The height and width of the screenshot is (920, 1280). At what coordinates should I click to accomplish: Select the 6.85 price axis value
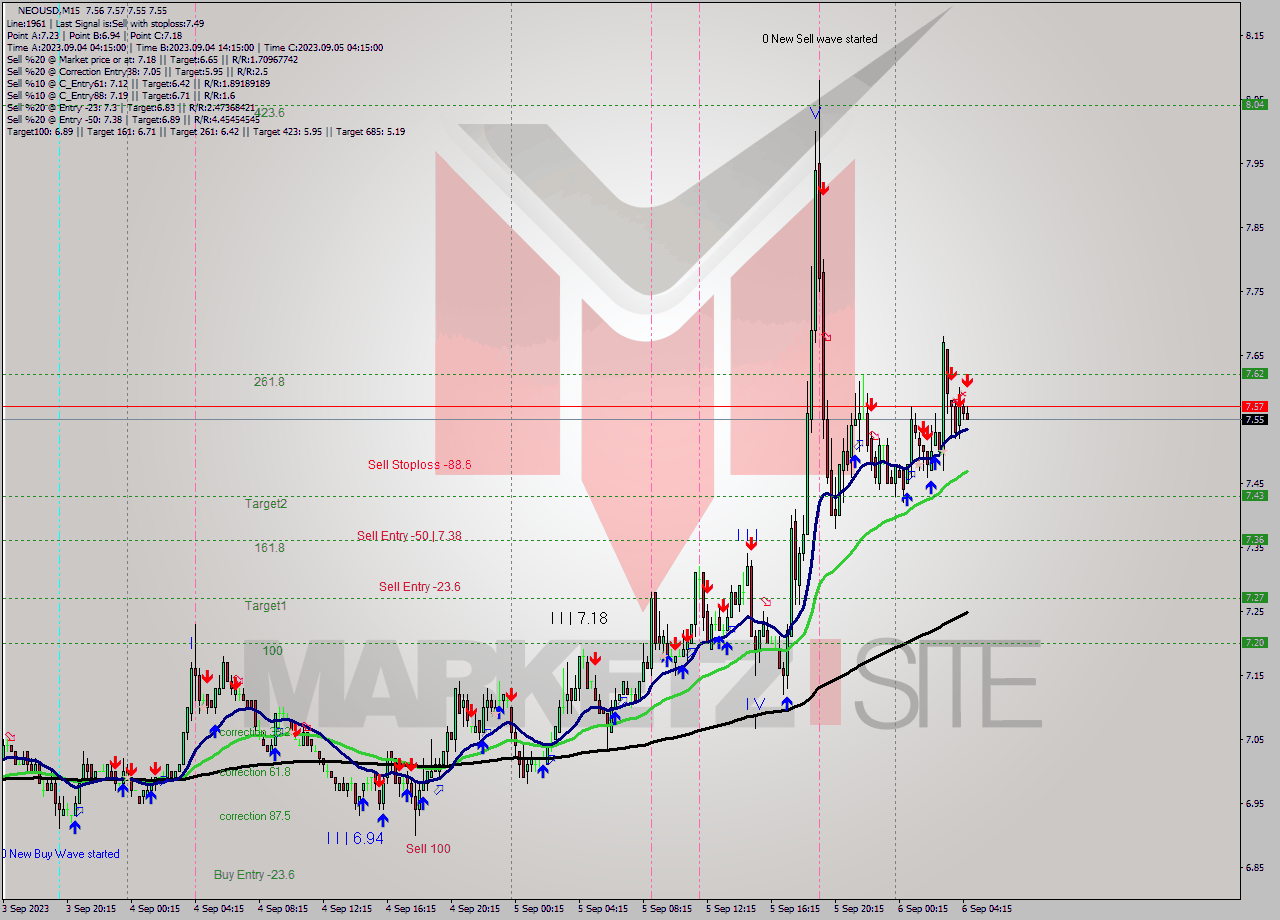(1256, 868)
